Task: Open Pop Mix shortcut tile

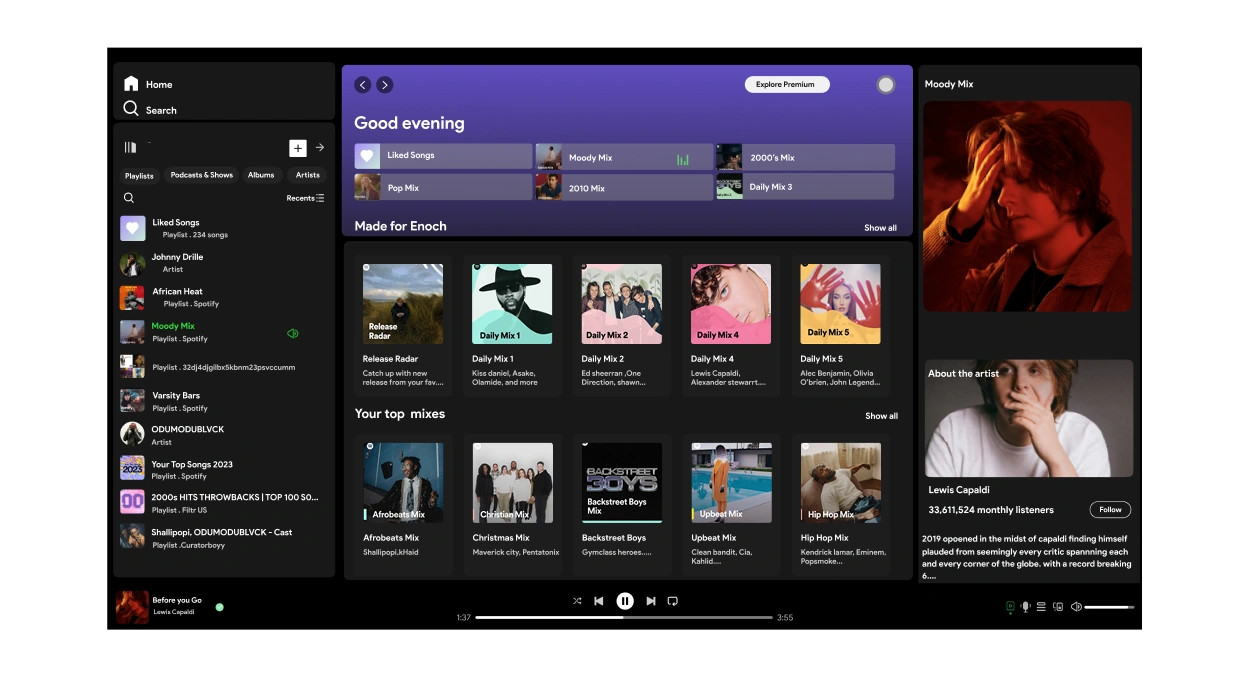Action: click(443, 187)
